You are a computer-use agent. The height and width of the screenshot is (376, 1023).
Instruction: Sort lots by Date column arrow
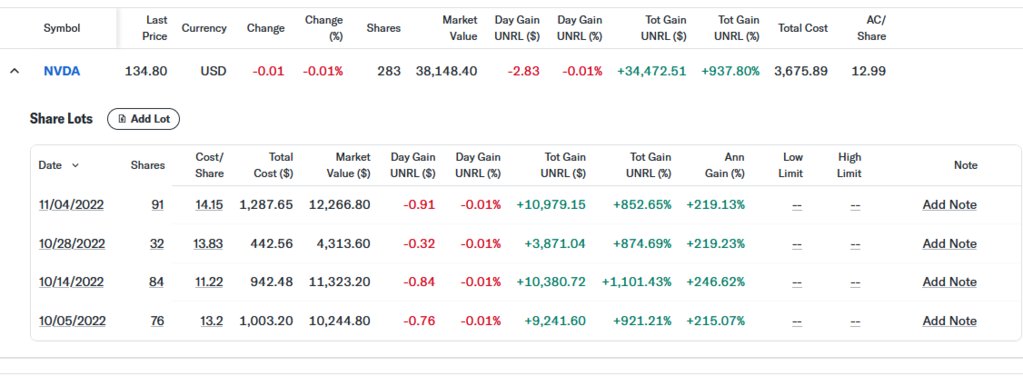(75, 165)
